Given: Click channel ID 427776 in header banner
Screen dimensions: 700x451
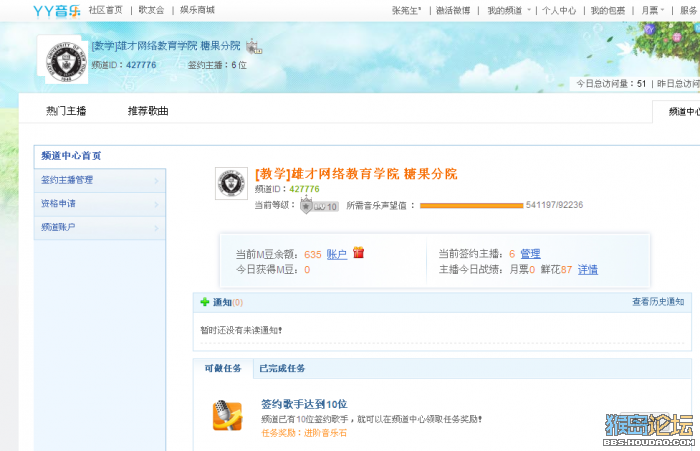Looking at the screenshot, I should click(x=141, y=65).
